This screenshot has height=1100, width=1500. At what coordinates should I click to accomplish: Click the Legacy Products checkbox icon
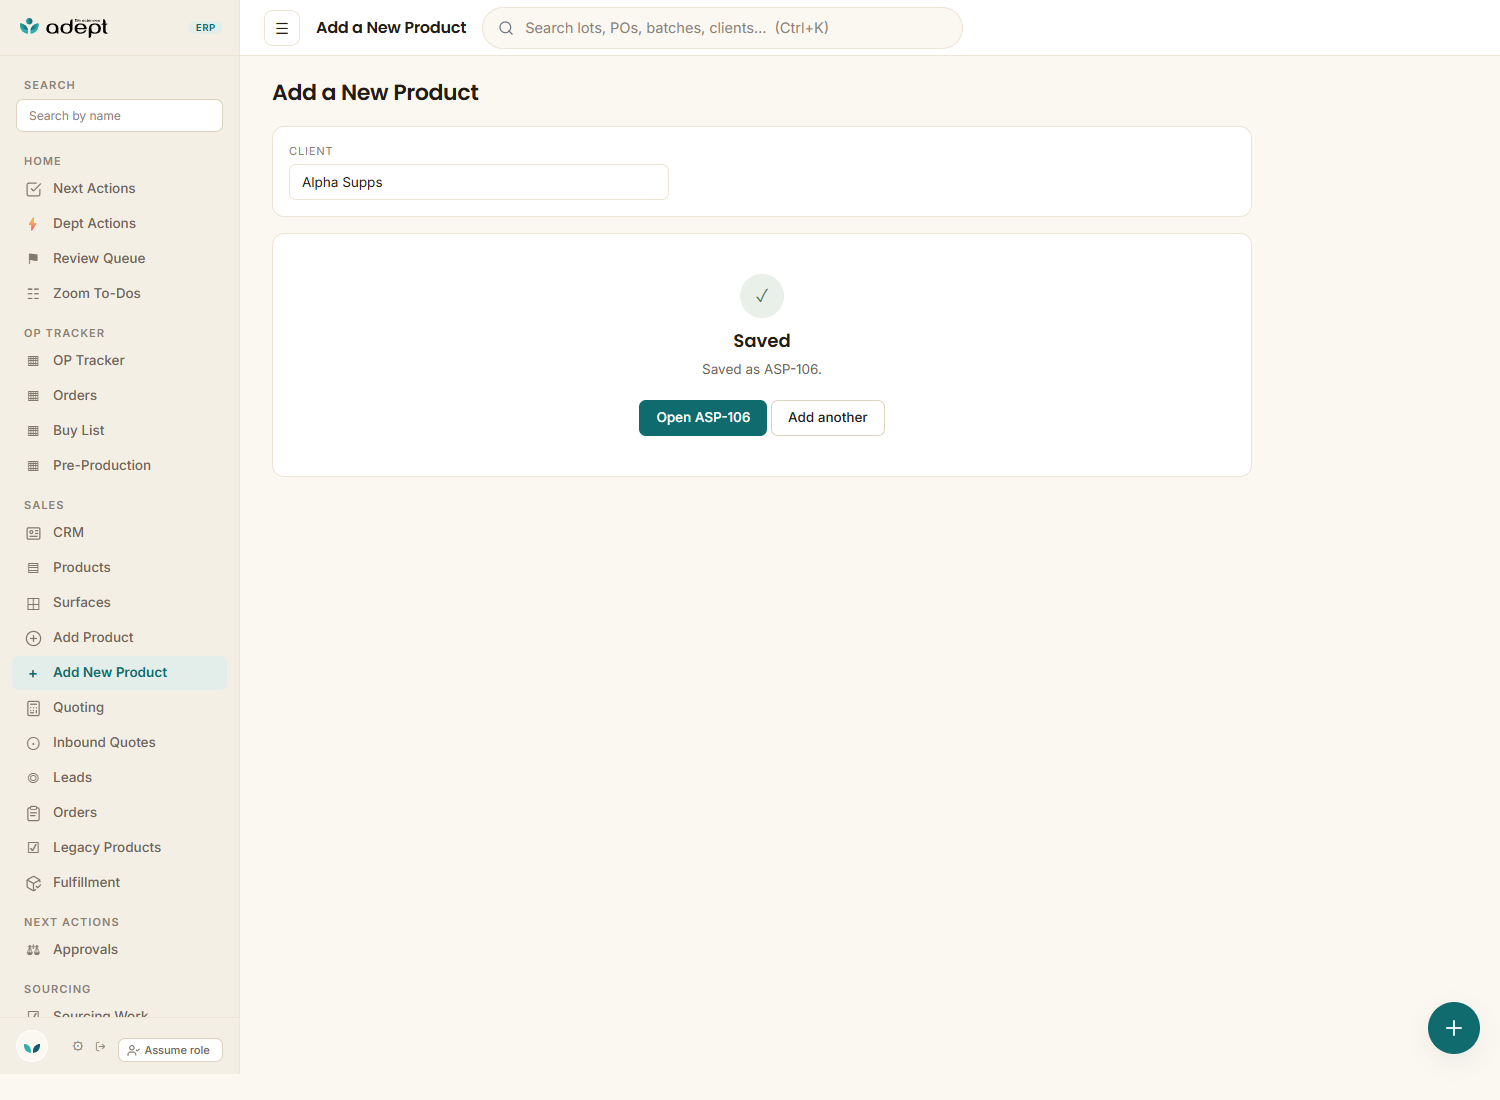33,848
